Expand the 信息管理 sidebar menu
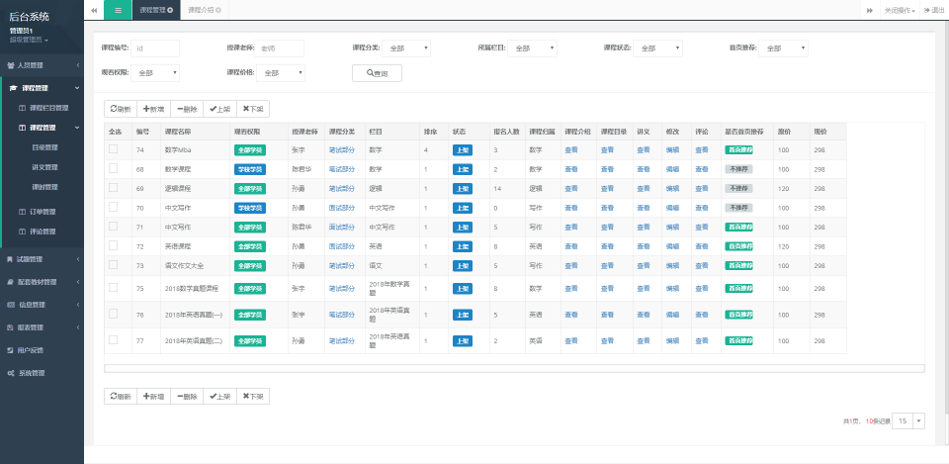Viewport: 949px width, 464px height. [x=42, y=305]
